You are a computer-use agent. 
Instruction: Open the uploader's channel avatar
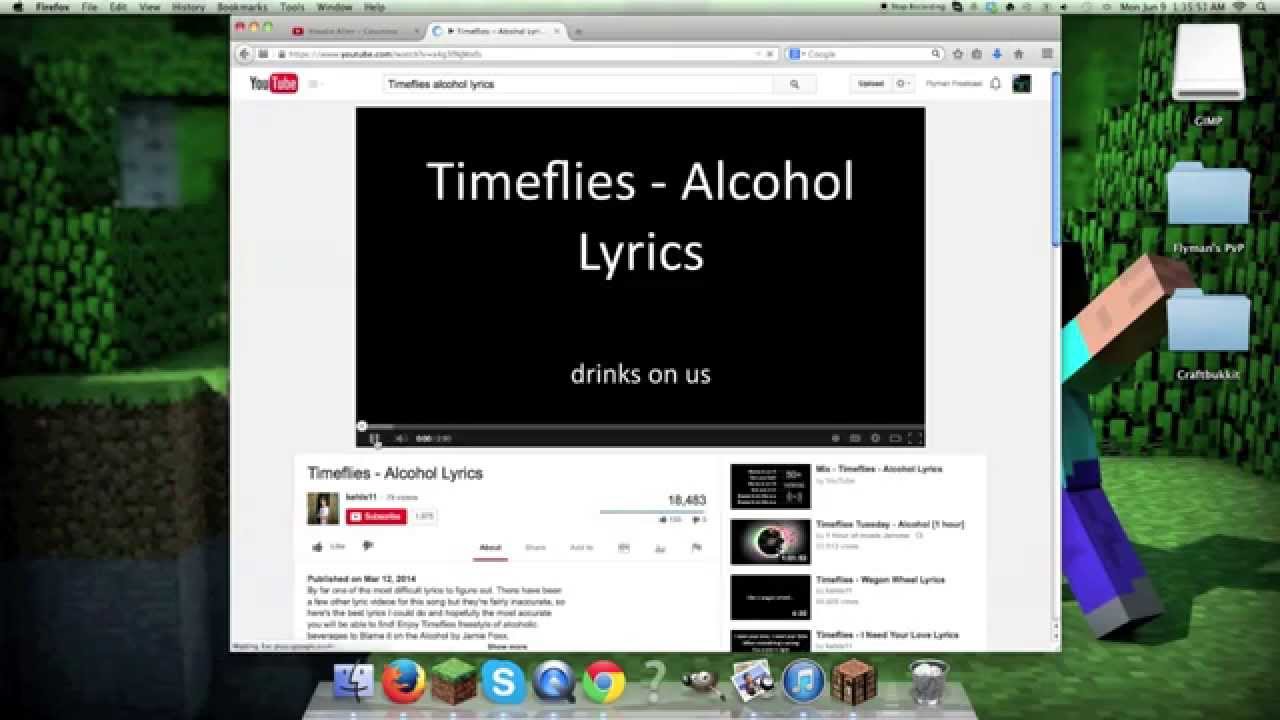click(x=323, y=508)
